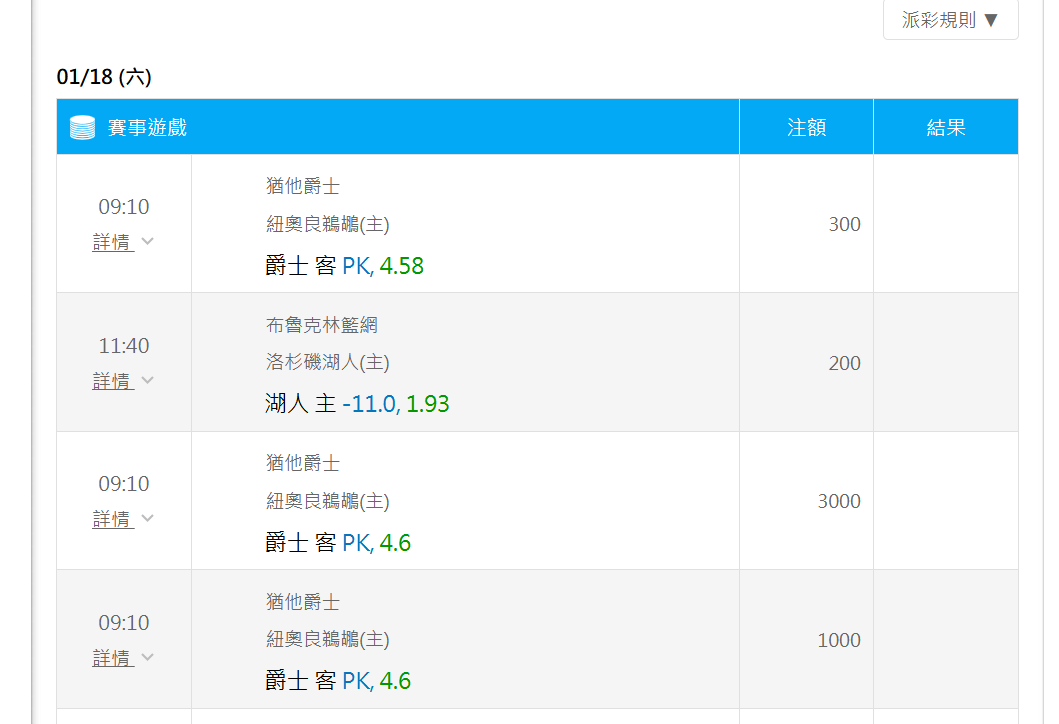Click 猶他爵士 in the 1000 bet row

tap(303, 602)
